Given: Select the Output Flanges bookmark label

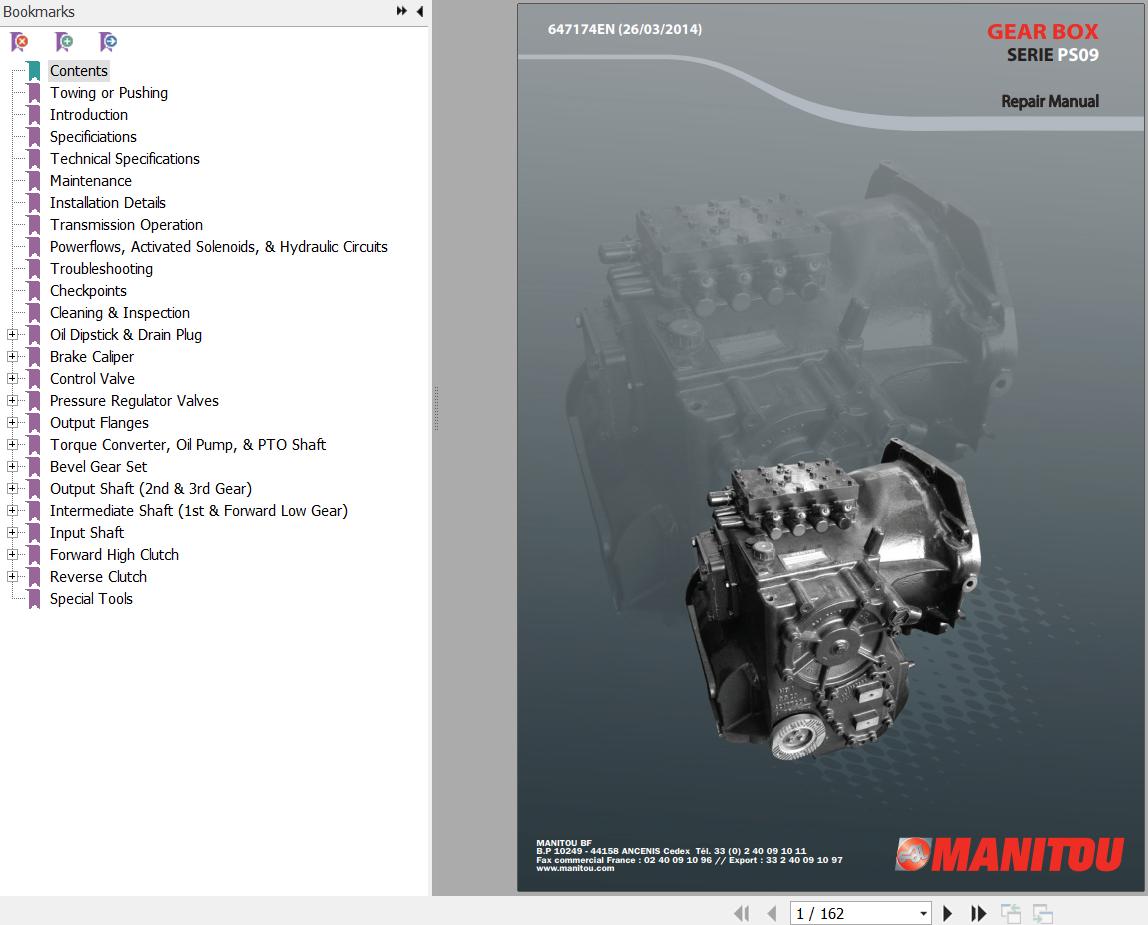Looking at the screenshot, I should tap(99, 423).
